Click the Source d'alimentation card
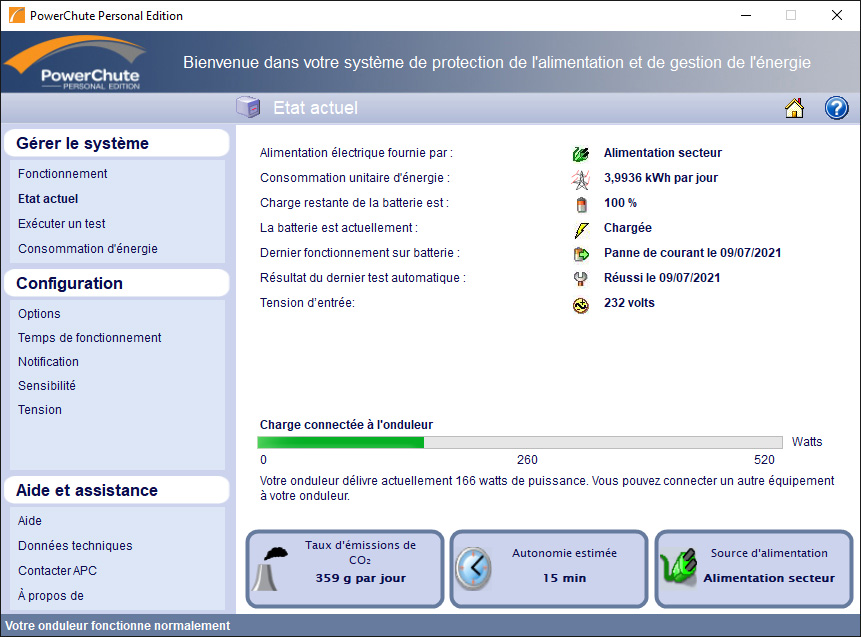 point(754,569)
